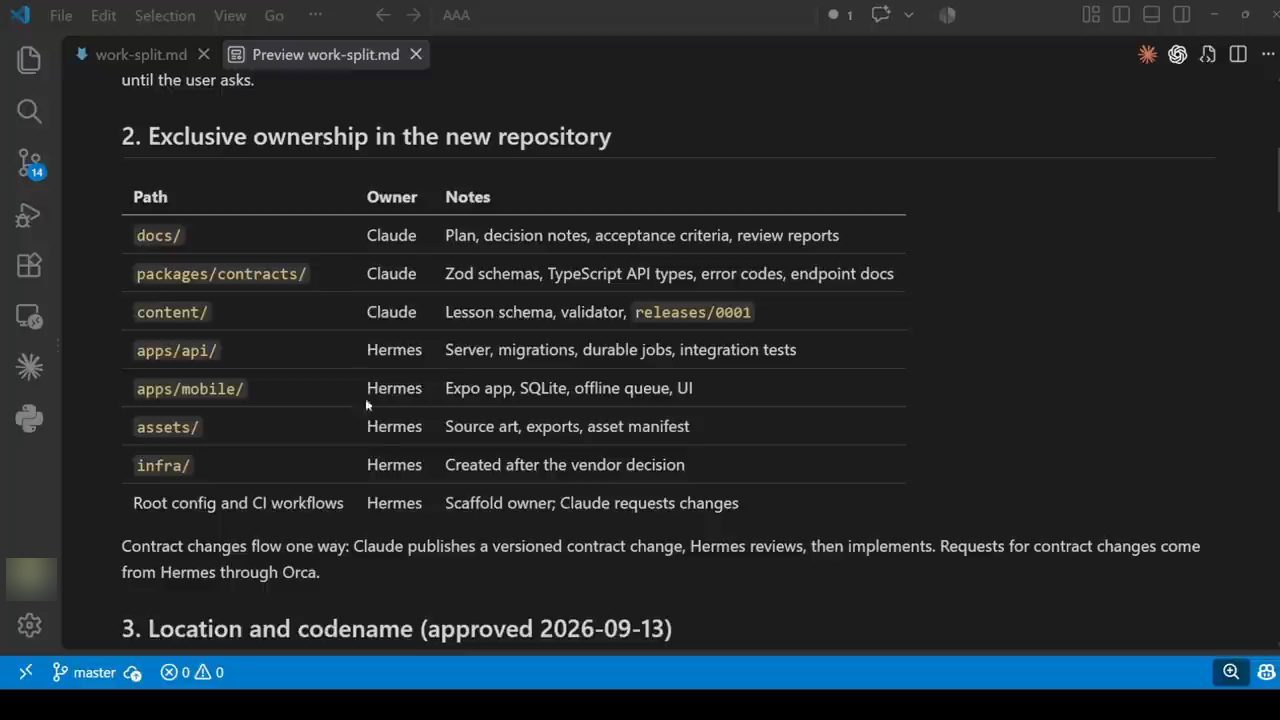Expand the hidden menu items ellipsis
1280x720 pixels.
tap(315, 15)
